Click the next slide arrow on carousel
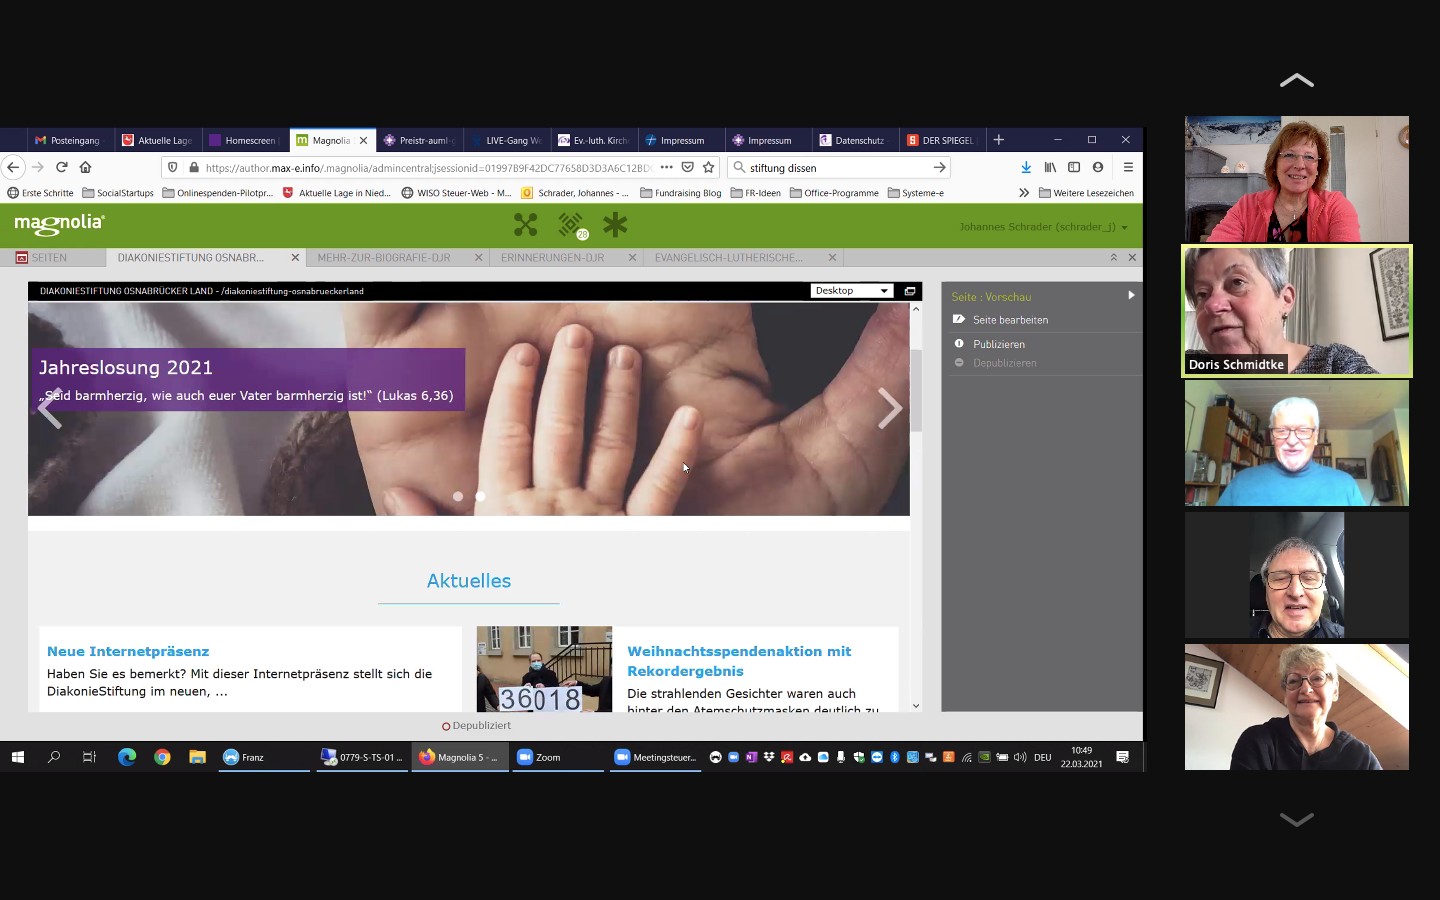The width and height of the screenshot is (1440, 900). coord(889,408)
